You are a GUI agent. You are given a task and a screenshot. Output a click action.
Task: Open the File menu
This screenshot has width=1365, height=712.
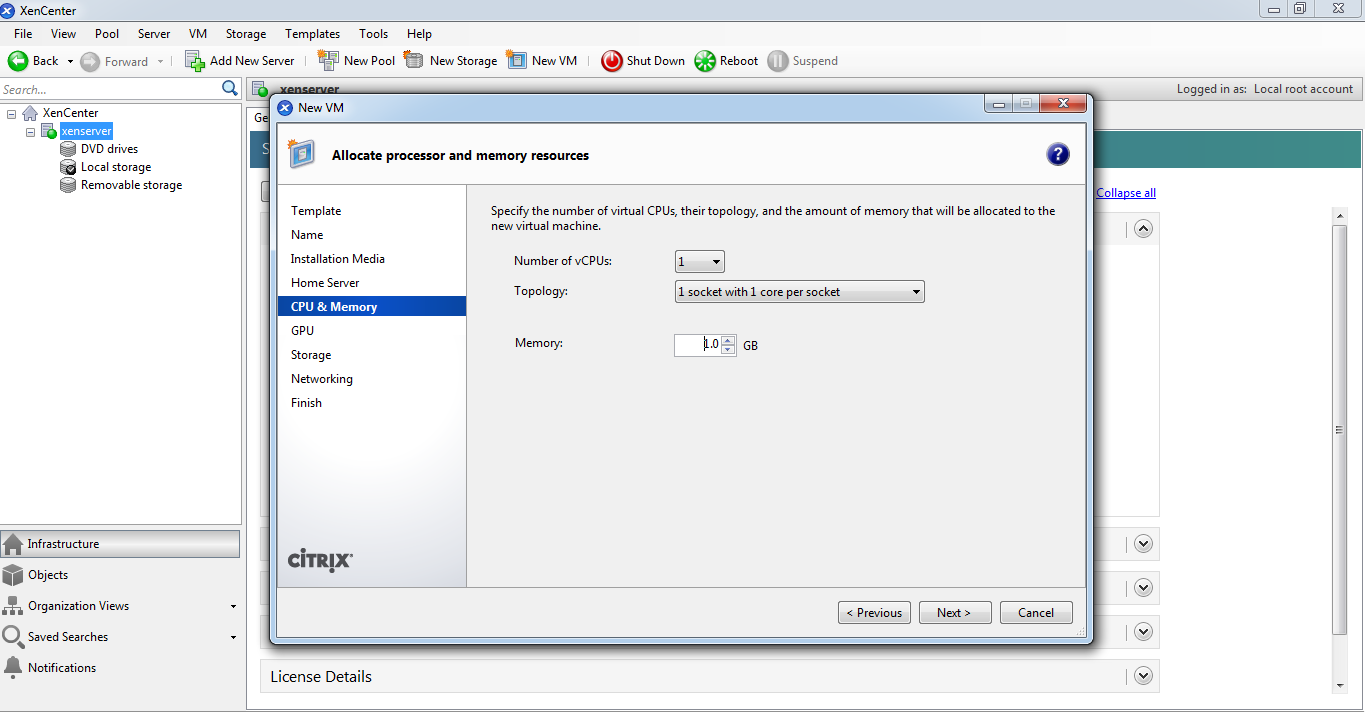point(23,34)
